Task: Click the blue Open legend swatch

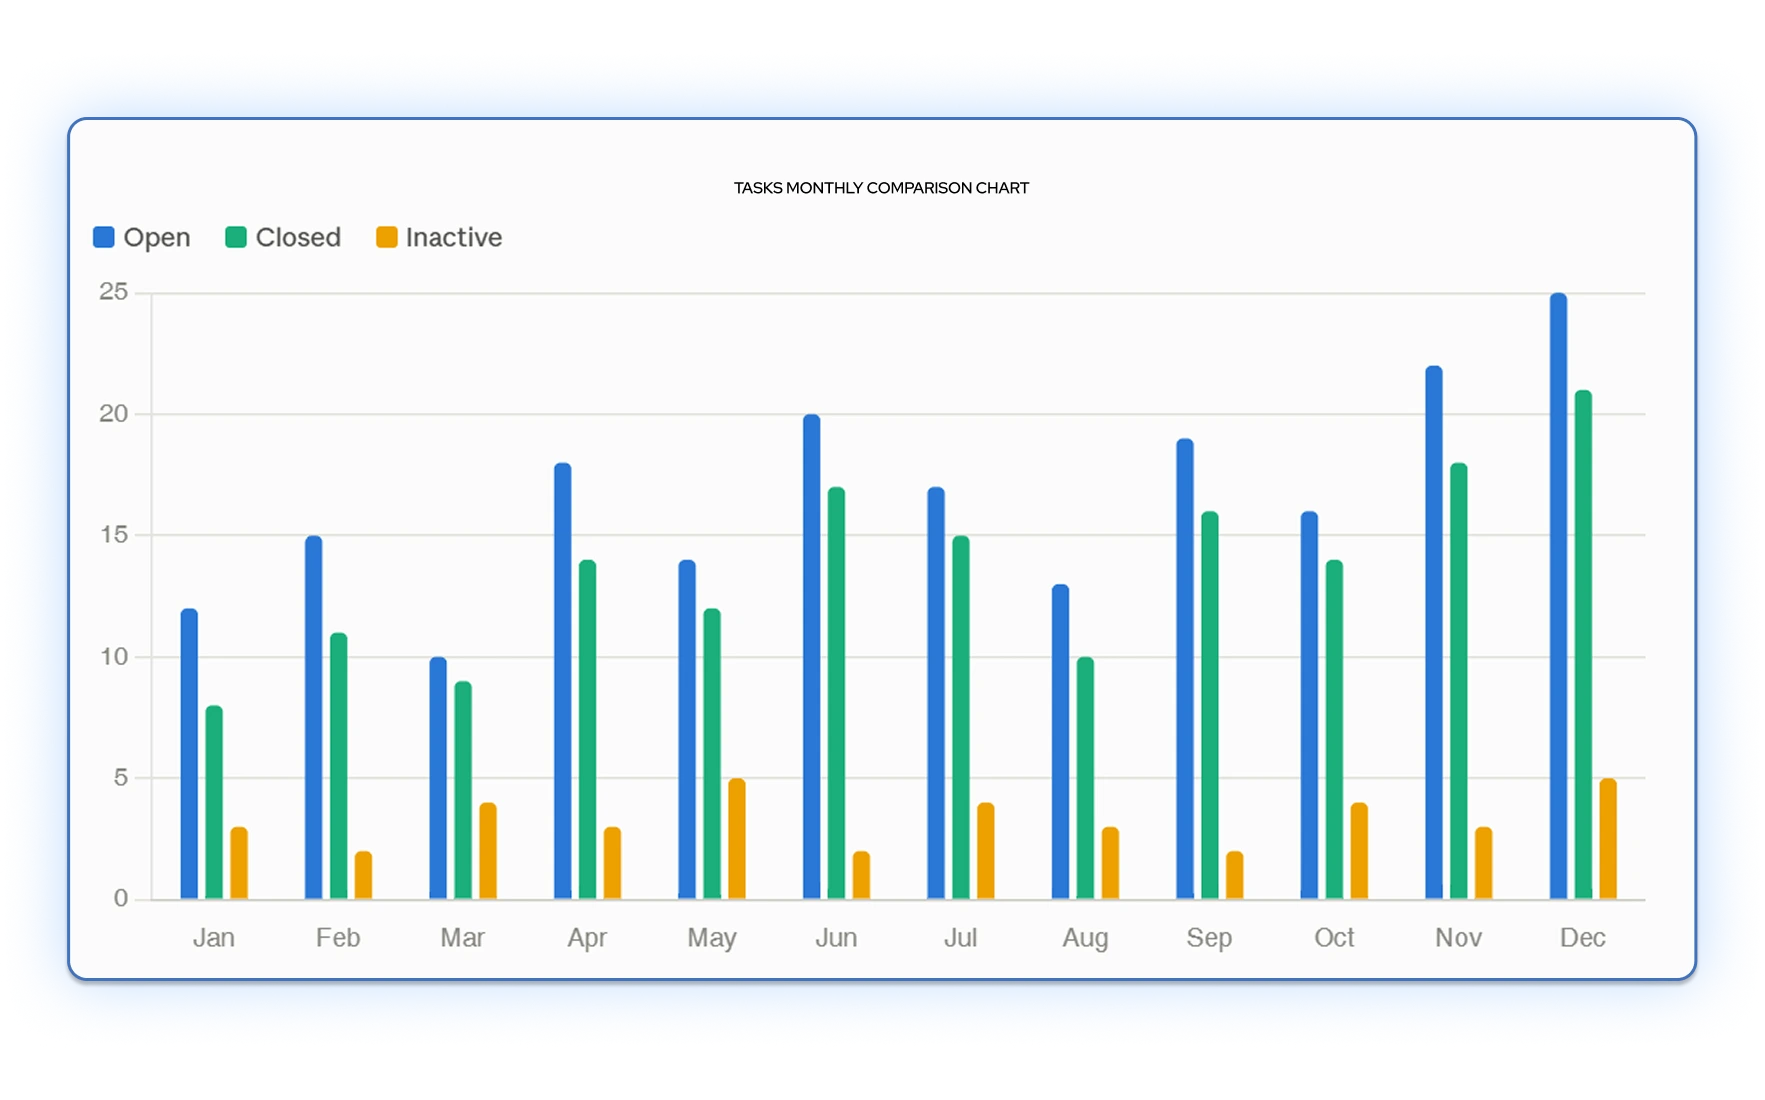Action: click(x=104, y=237)
